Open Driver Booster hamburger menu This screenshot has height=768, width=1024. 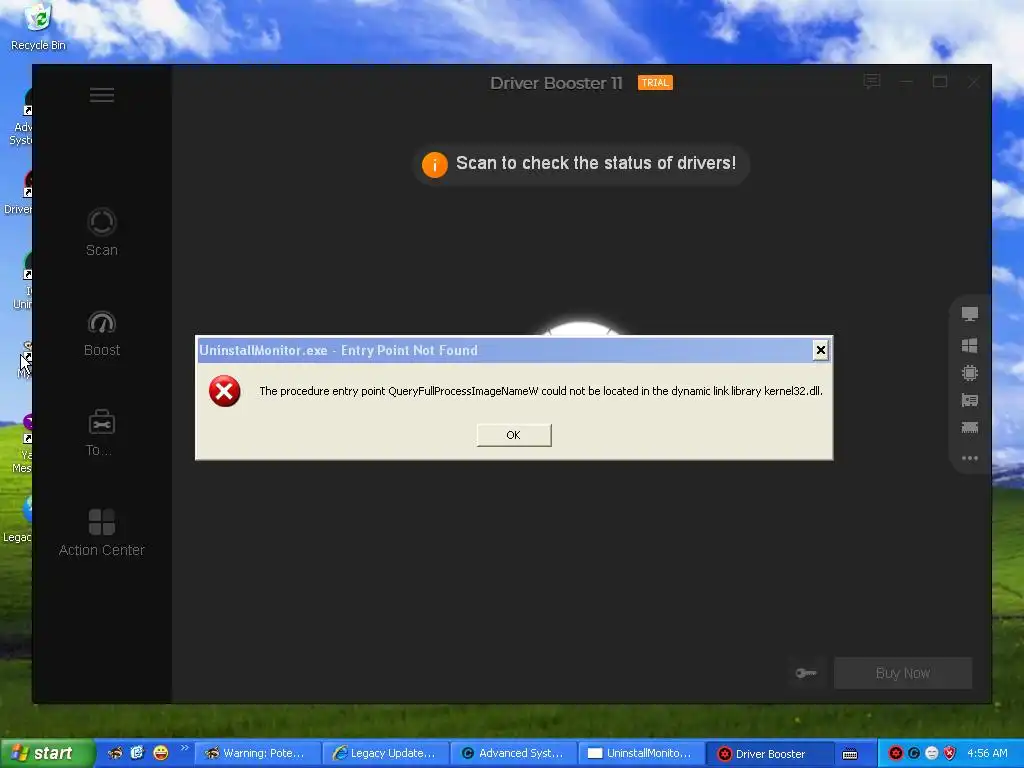pos(102,95)
